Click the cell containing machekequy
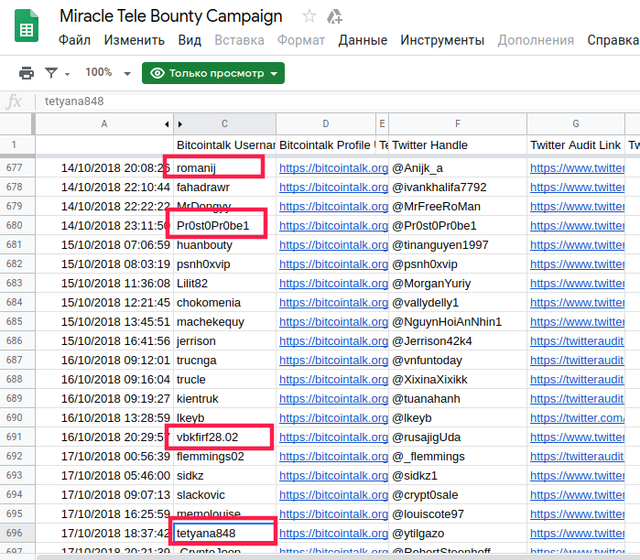The width and height of the screenshot is (640, 560). tap(225, 322)
